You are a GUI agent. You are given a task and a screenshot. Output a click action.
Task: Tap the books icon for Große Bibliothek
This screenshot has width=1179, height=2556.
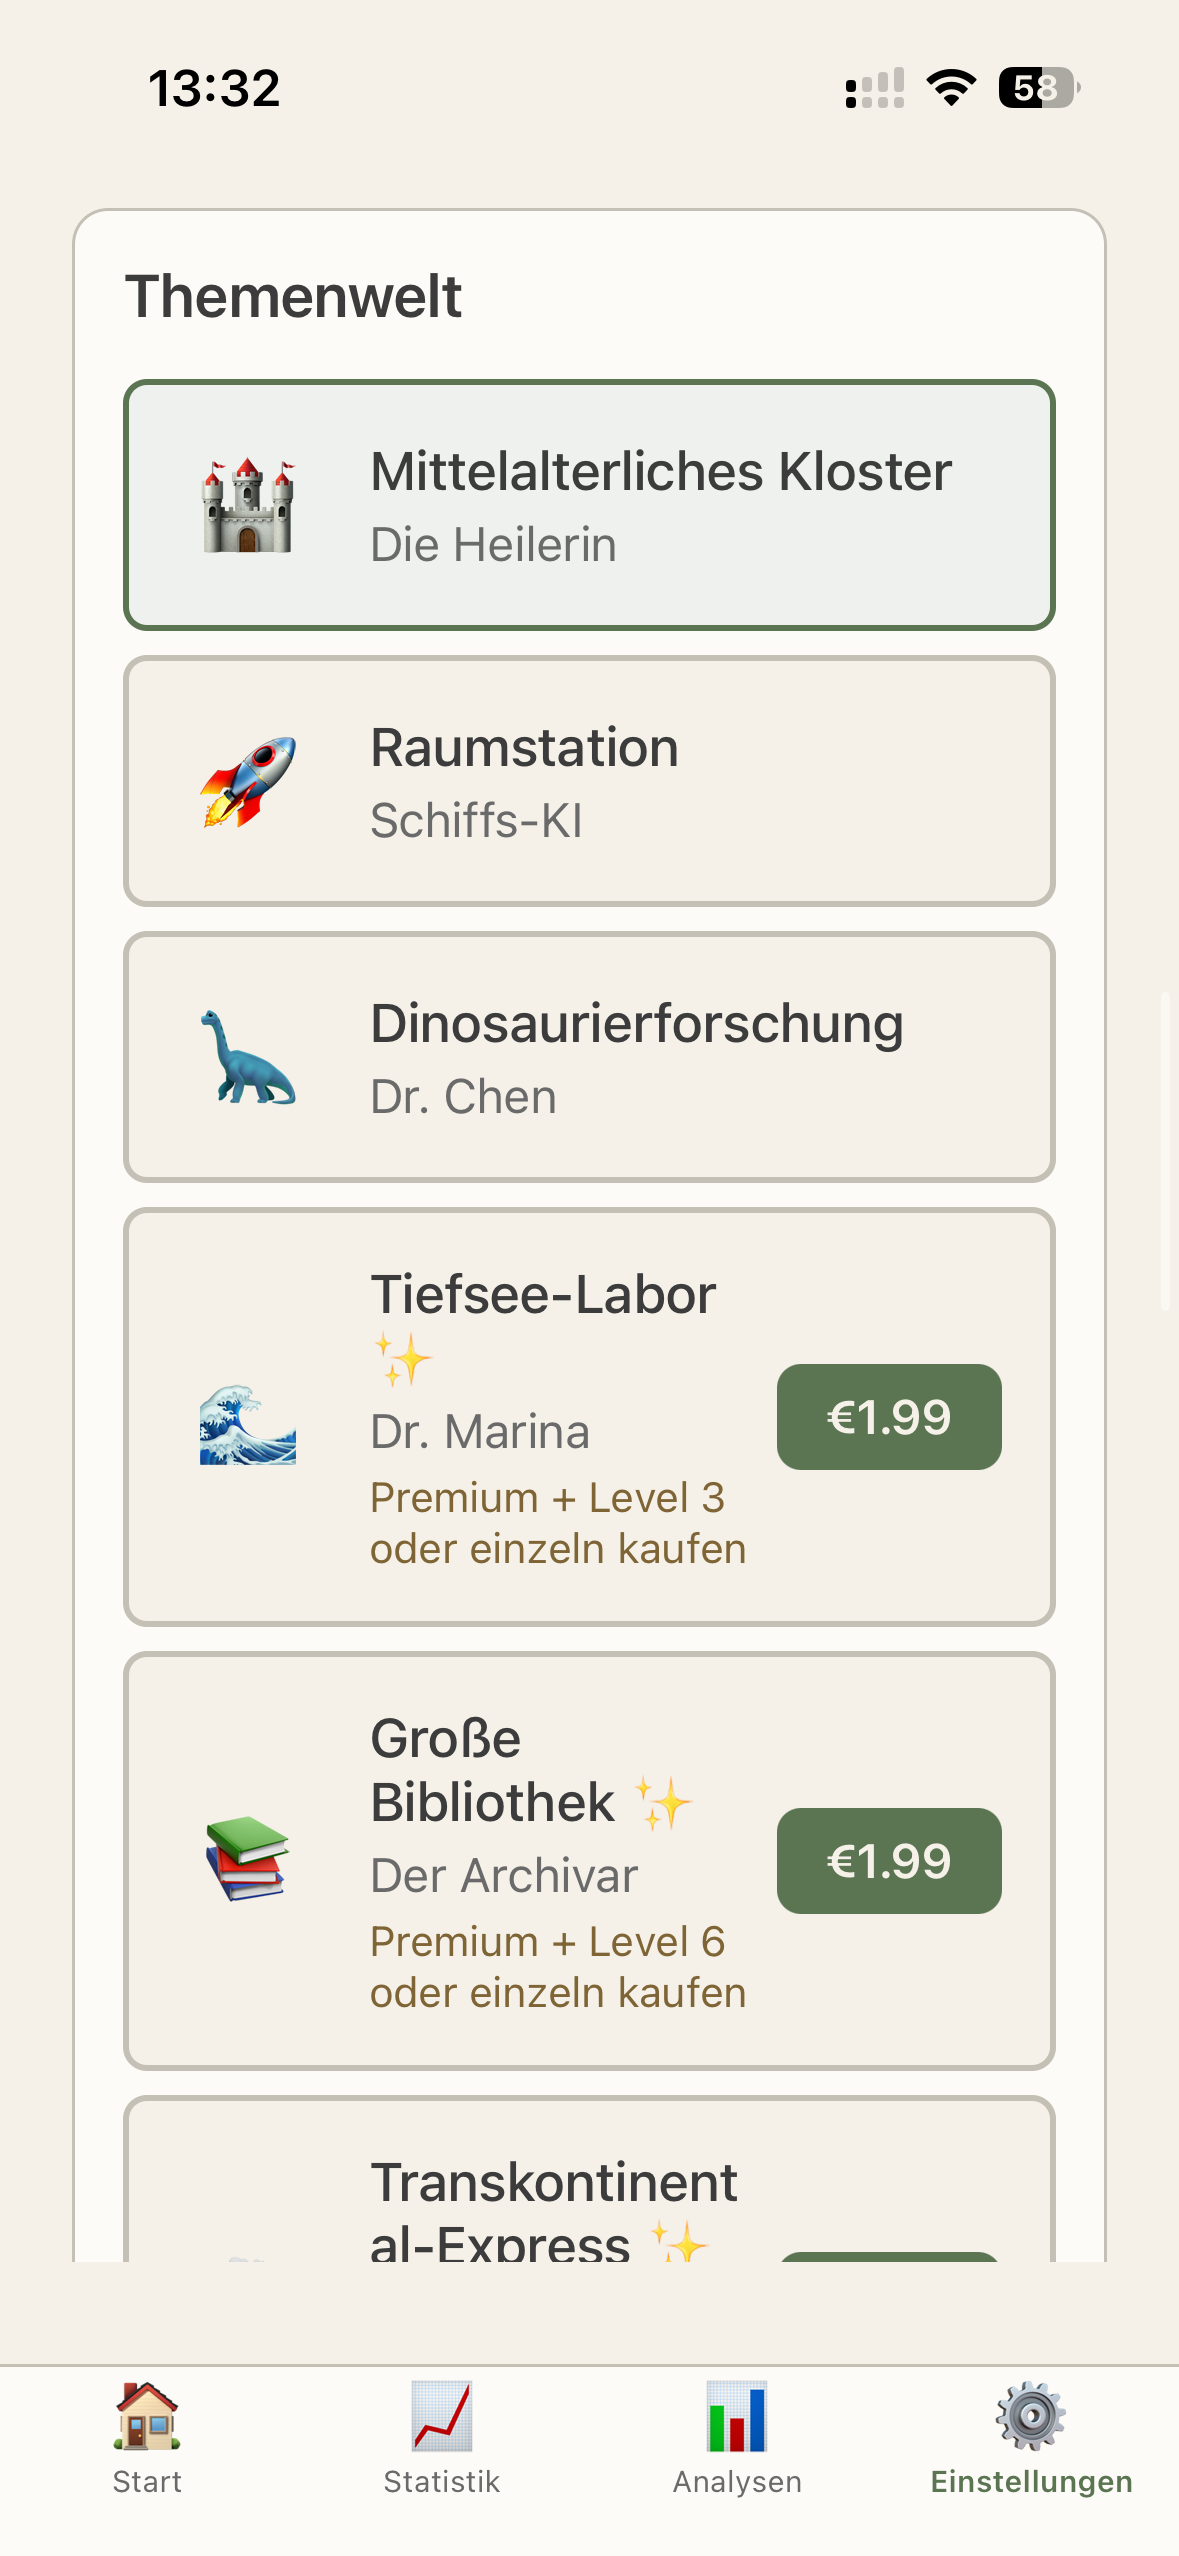248,1858
